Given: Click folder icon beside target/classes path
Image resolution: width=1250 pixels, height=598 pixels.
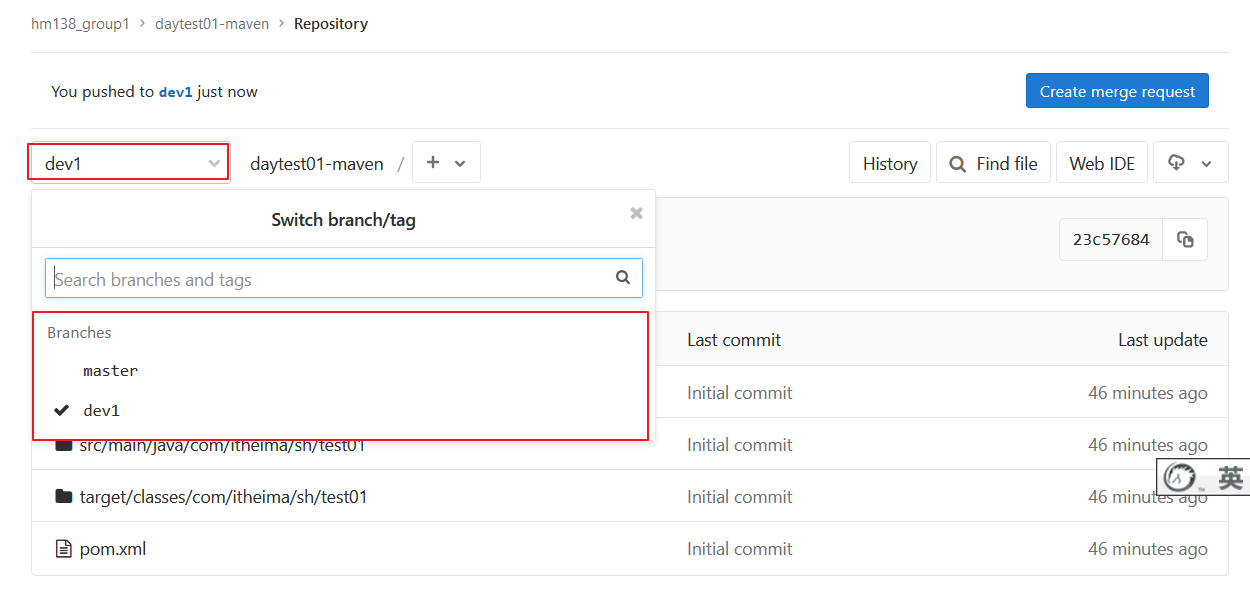Looking at the screenshot, I should coord(64,497).
